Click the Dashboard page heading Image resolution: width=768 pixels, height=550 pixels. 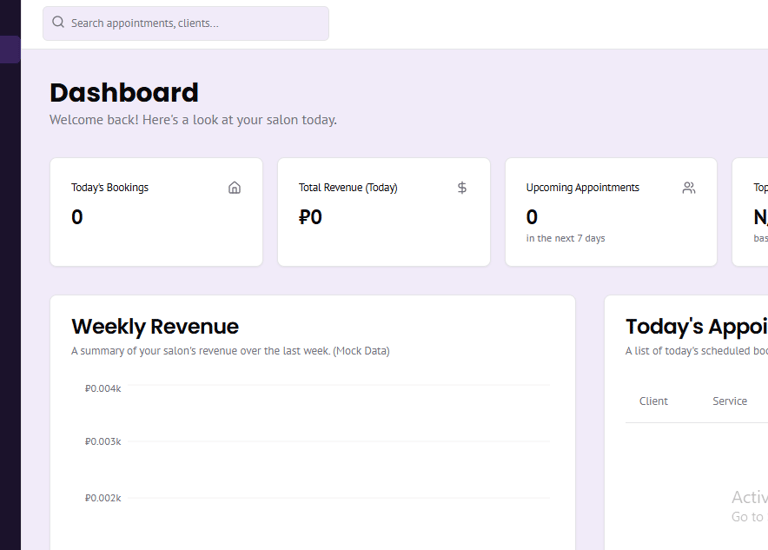click(124, 92)
